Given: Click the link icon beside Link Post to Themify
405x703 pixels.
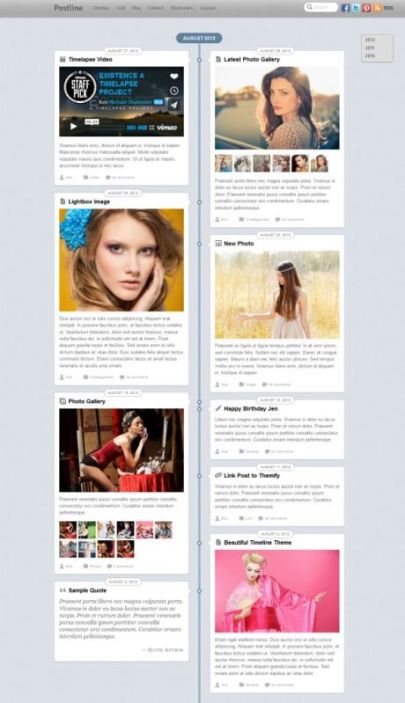Looking at the screenshot, I should tap(218, 475).
